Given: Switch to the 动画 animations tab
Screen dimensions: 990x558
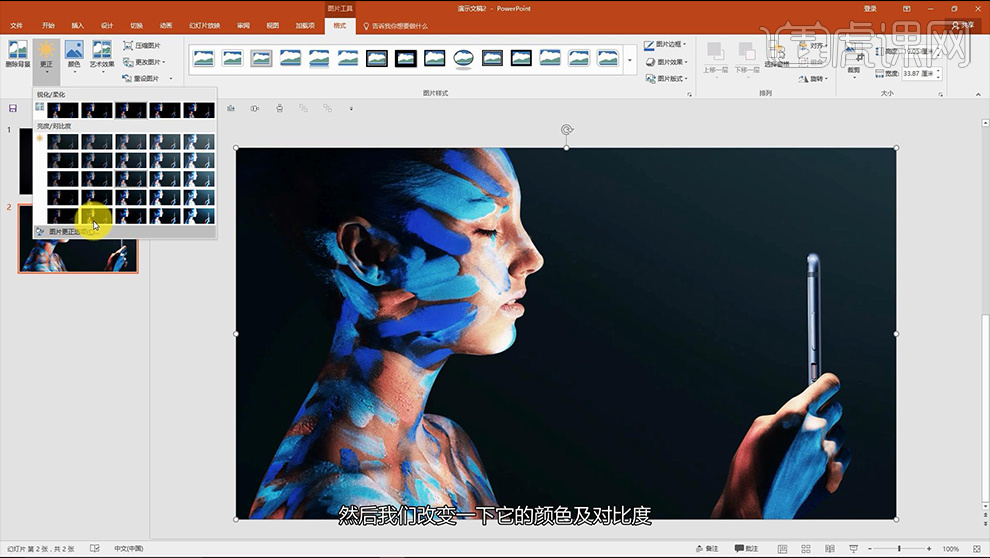Looking at the screenshot, I should (165, 26).
